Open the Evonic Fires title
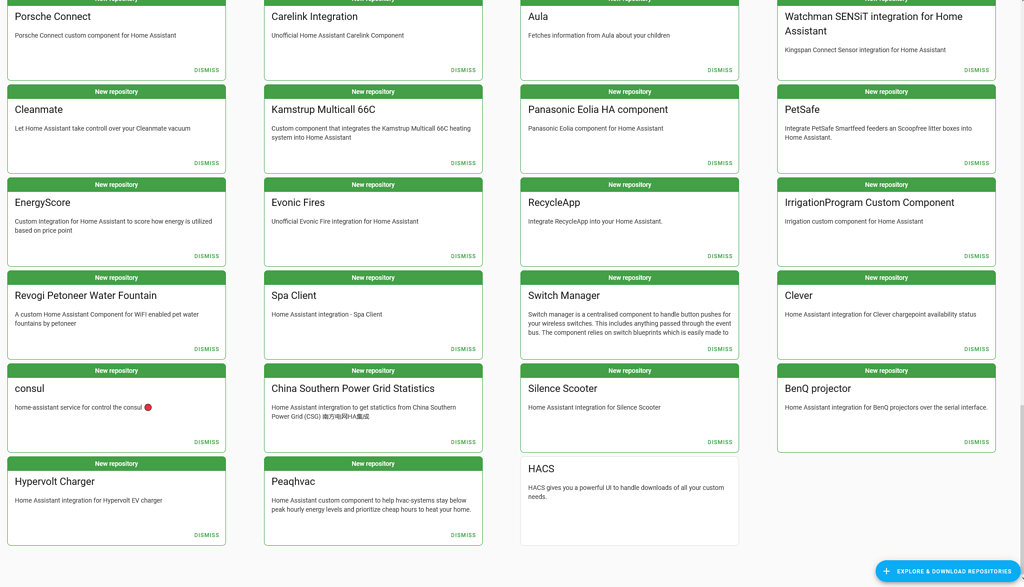 [x=298, y=202]
